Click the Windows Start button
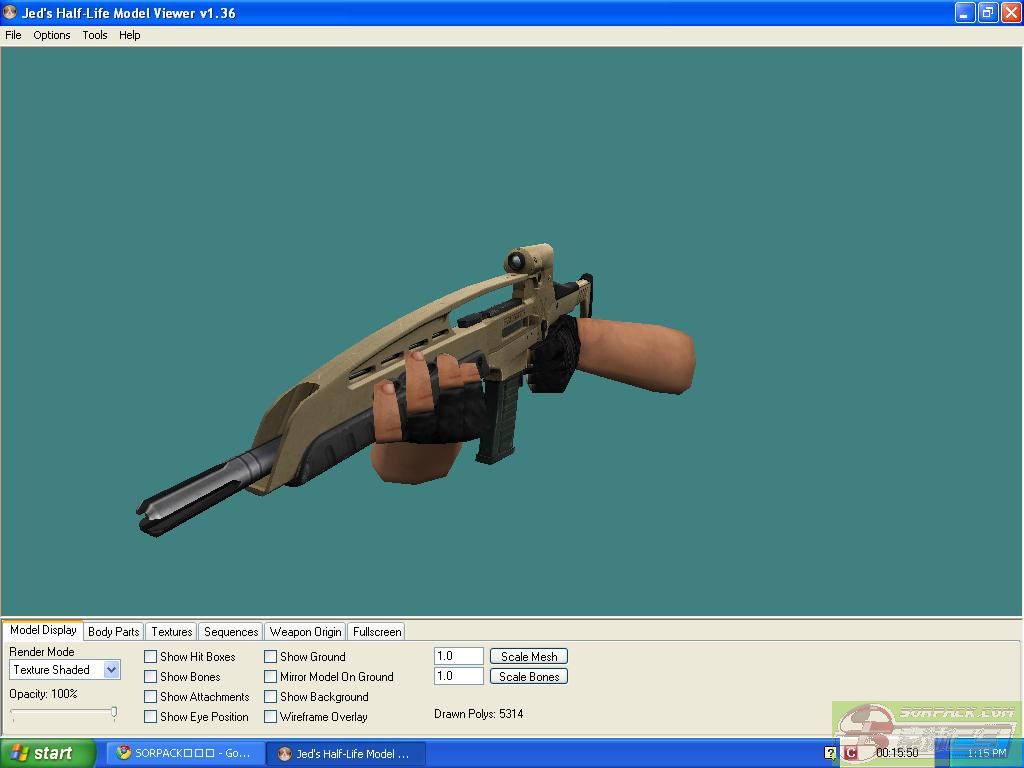The width and height of the screenshot is (1024, 768). [47, 753]
